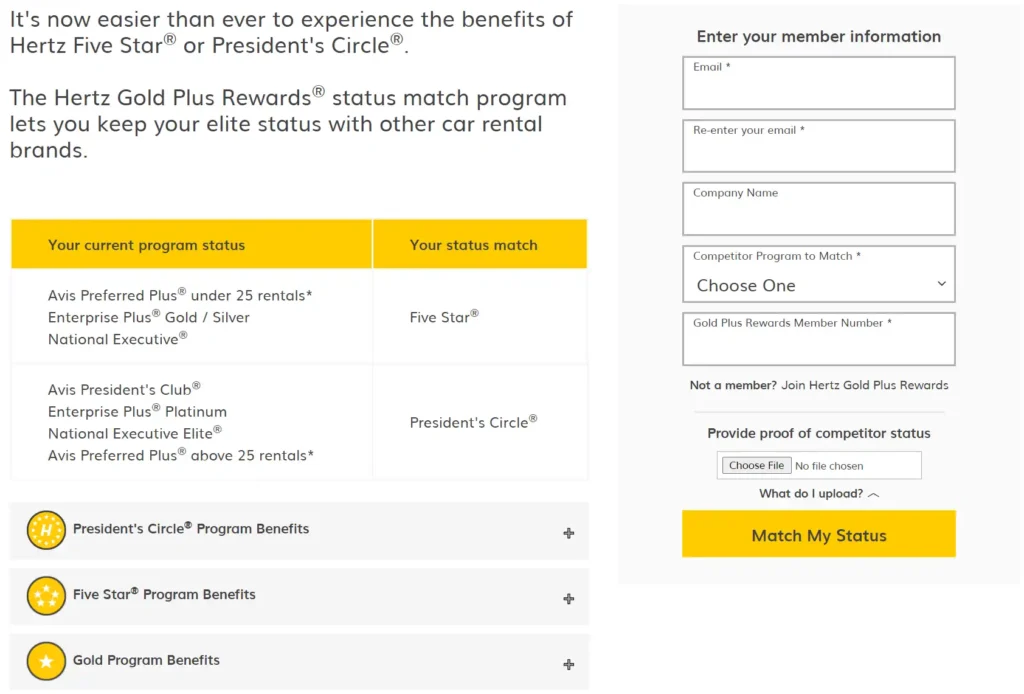This screenshot has width=1024, height=694.
Task: Click the Gold Program star badge icon
Action: (x=45, y=662)
